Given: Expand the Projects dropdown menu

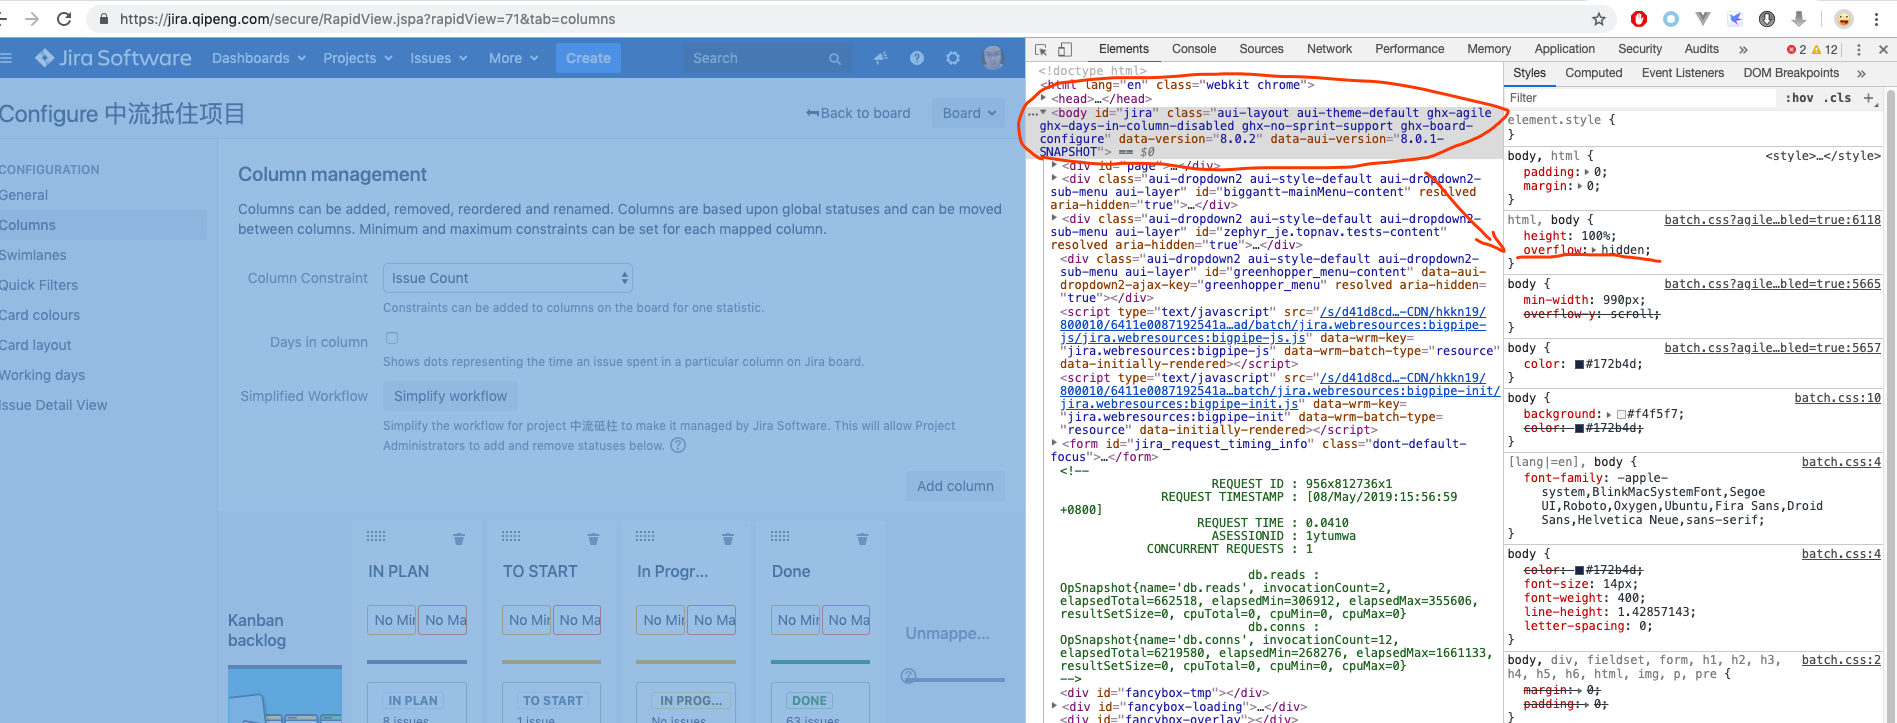Looking at the screenshot, I should [x=357, y=58].
